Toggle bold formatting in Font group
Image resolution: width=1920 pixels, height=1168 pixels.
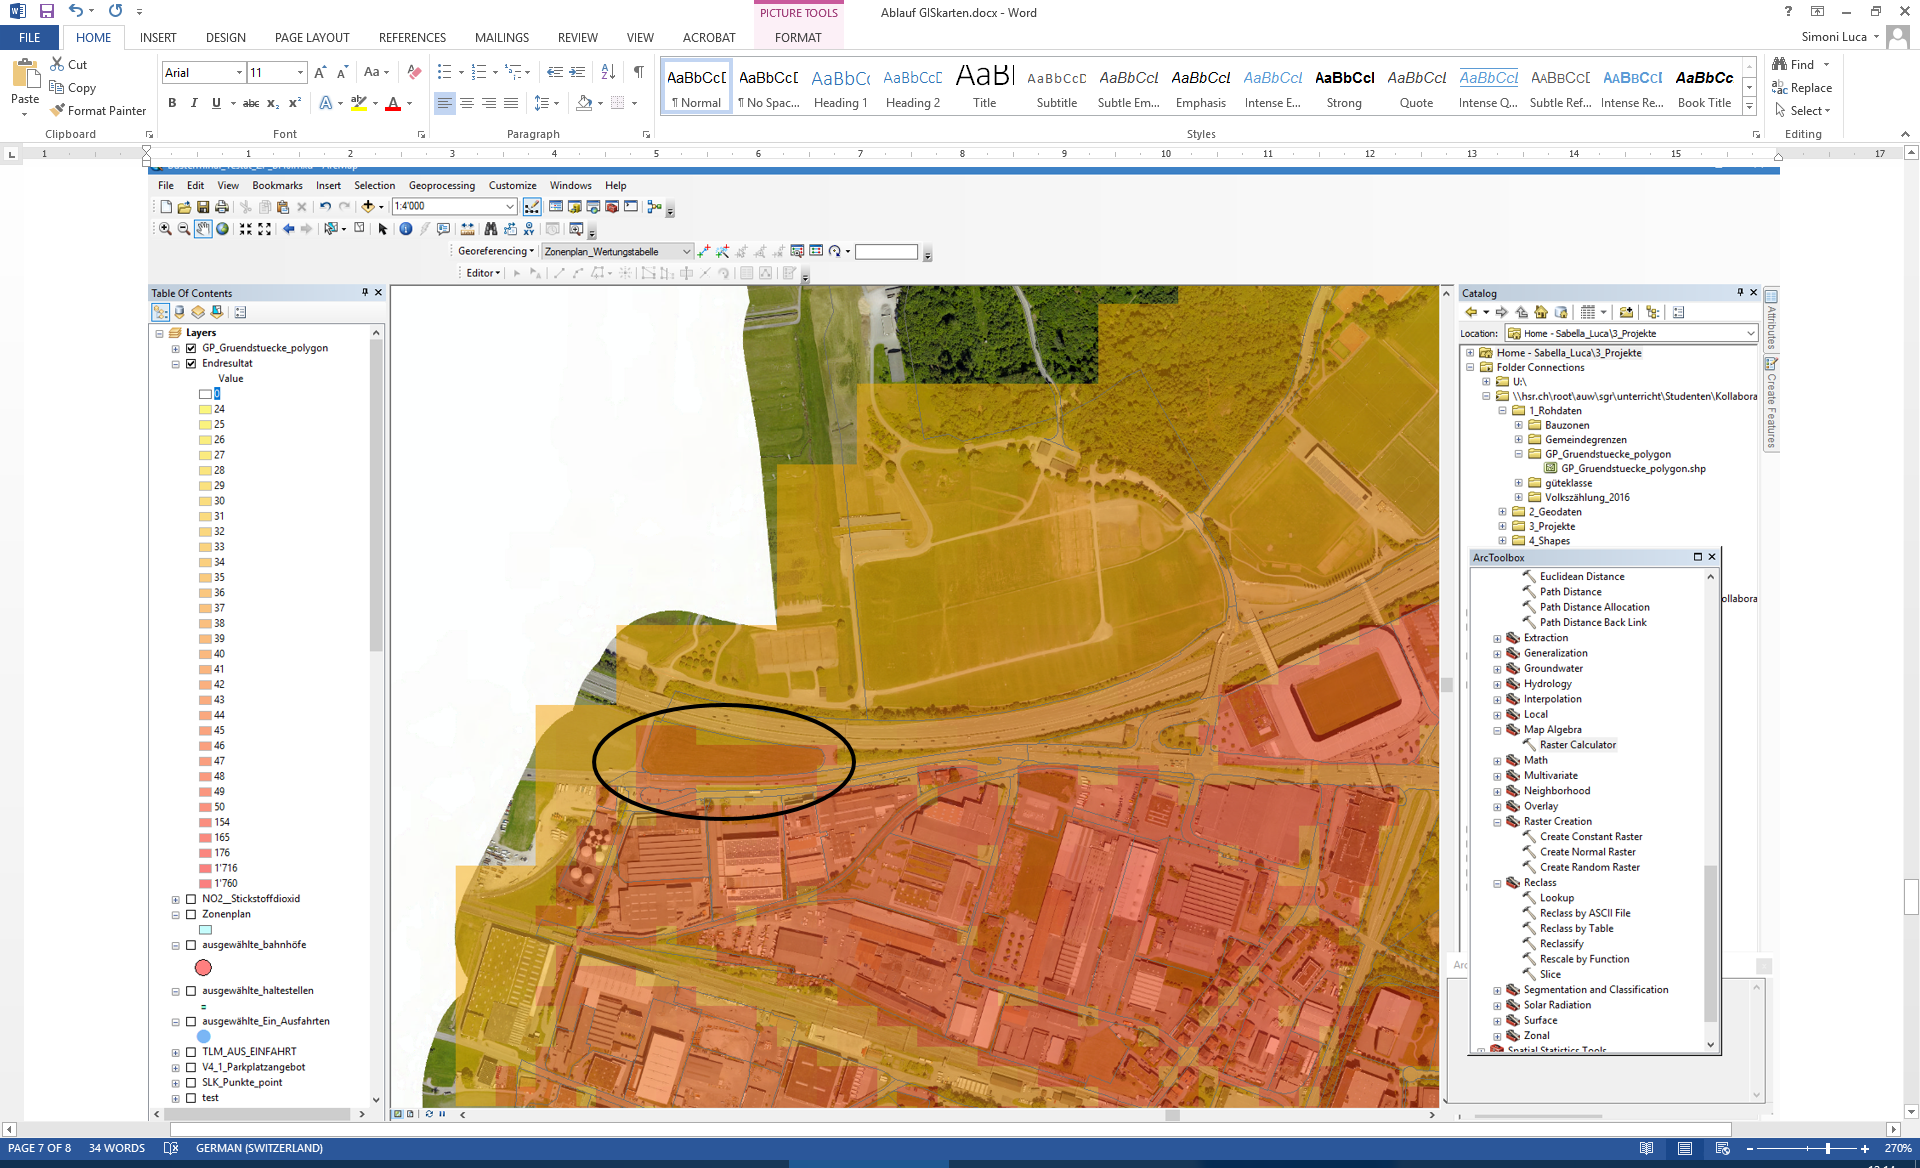tap(172, 103)
